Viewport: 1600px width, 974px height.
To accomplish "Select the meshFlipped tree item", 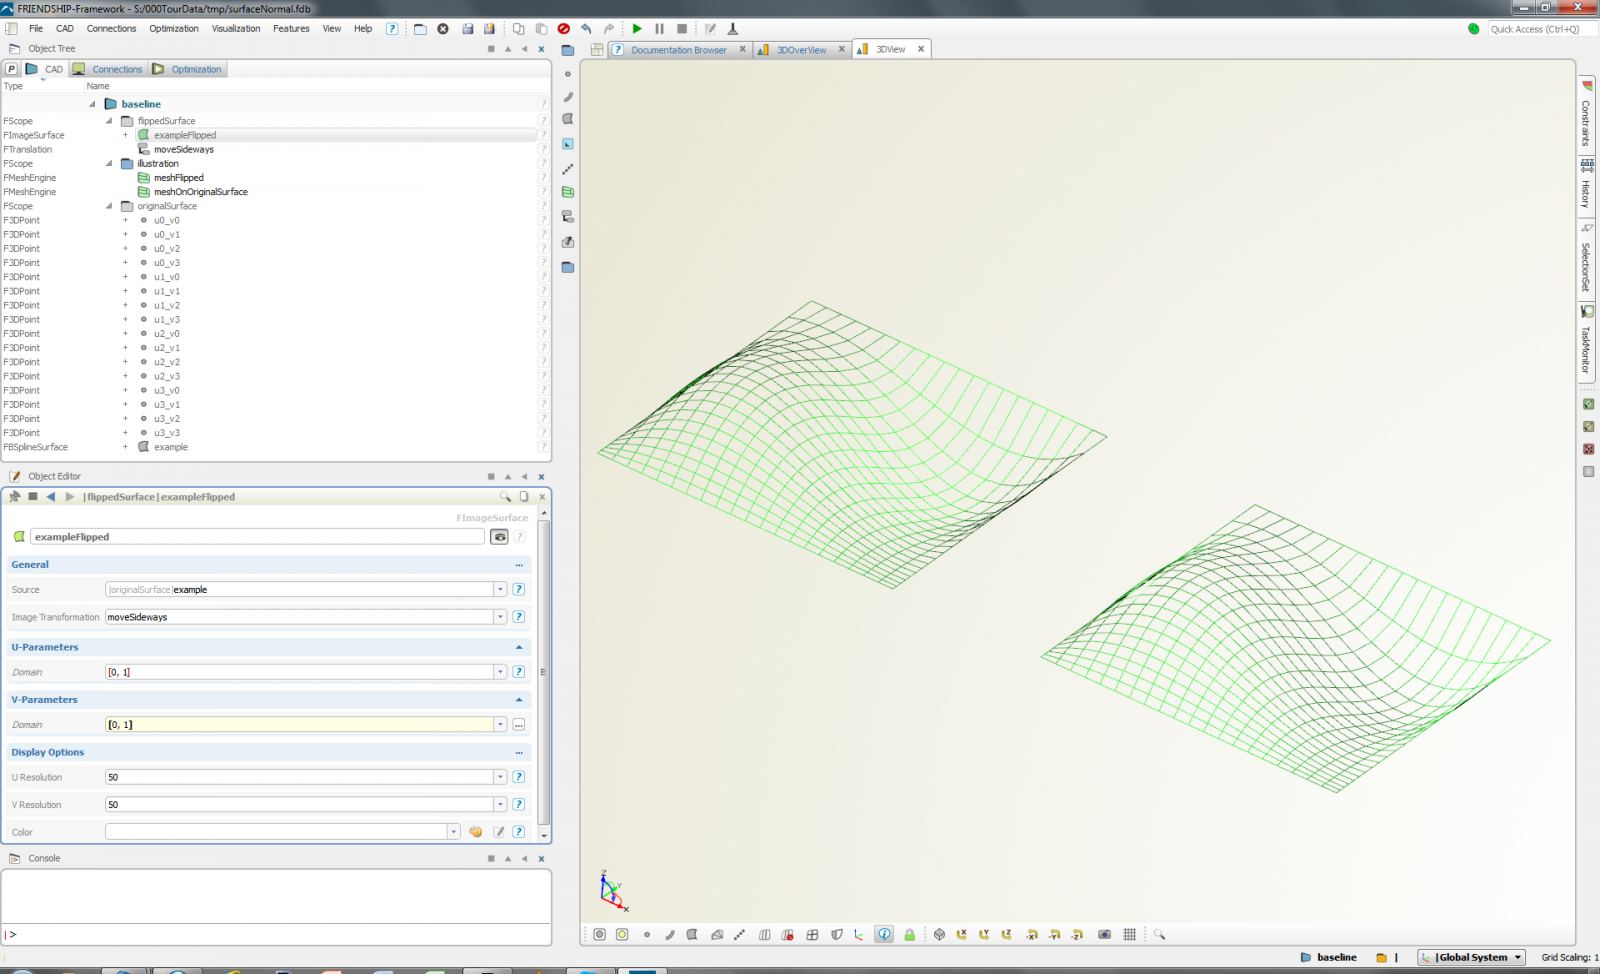I will [x=178, y=178].
